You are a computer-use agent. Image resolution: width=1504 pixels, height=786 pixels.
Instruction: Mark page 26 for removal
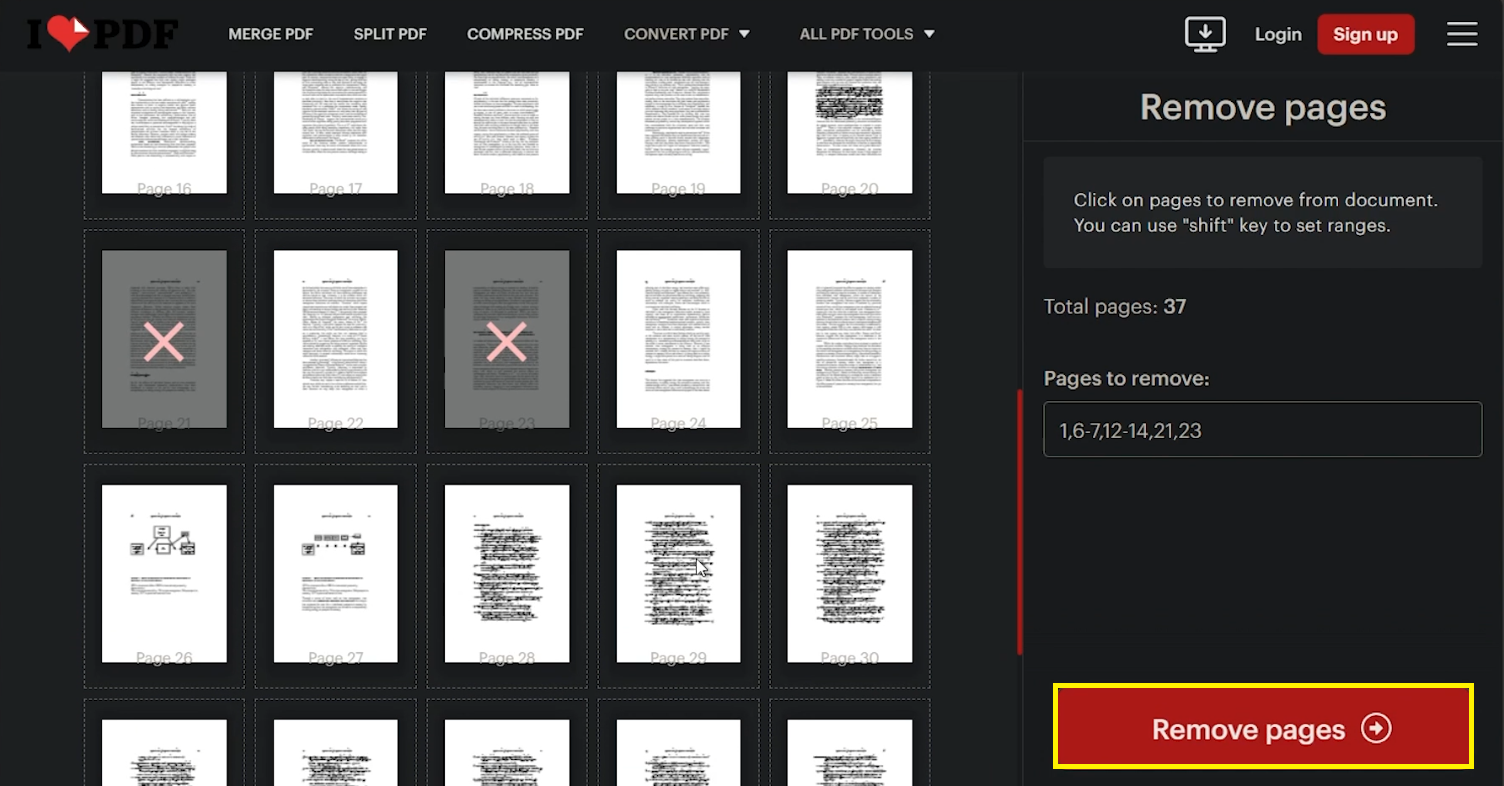[164, 573]
